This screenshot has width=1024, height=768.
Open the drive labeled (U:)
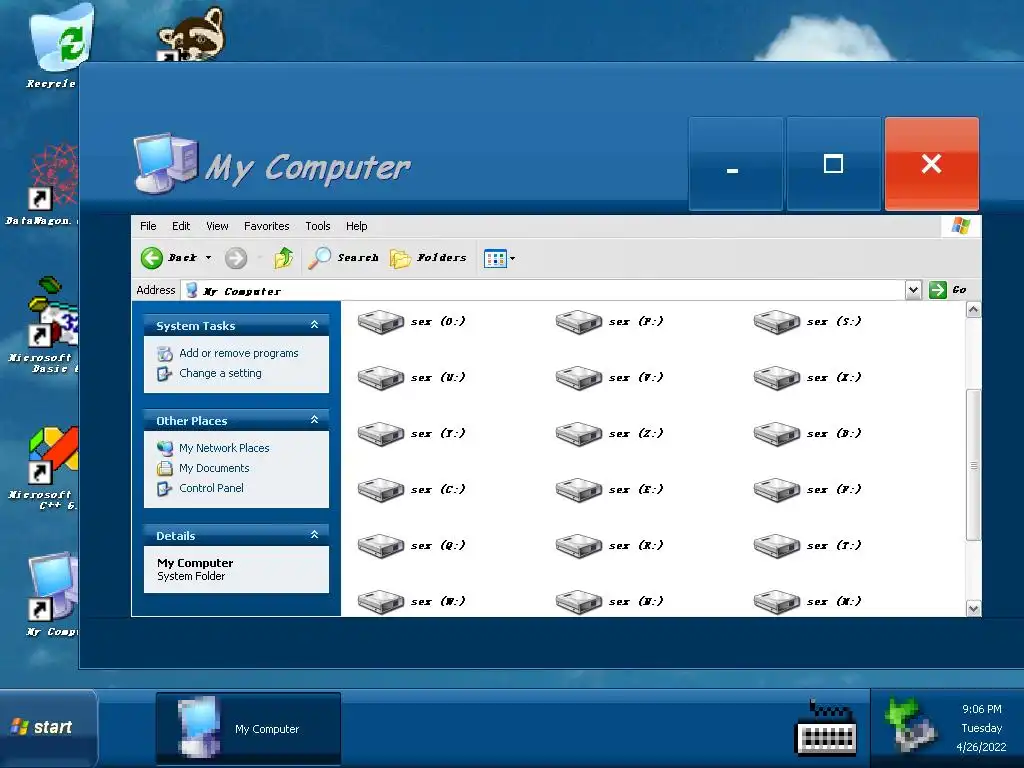tap(411, 377)
